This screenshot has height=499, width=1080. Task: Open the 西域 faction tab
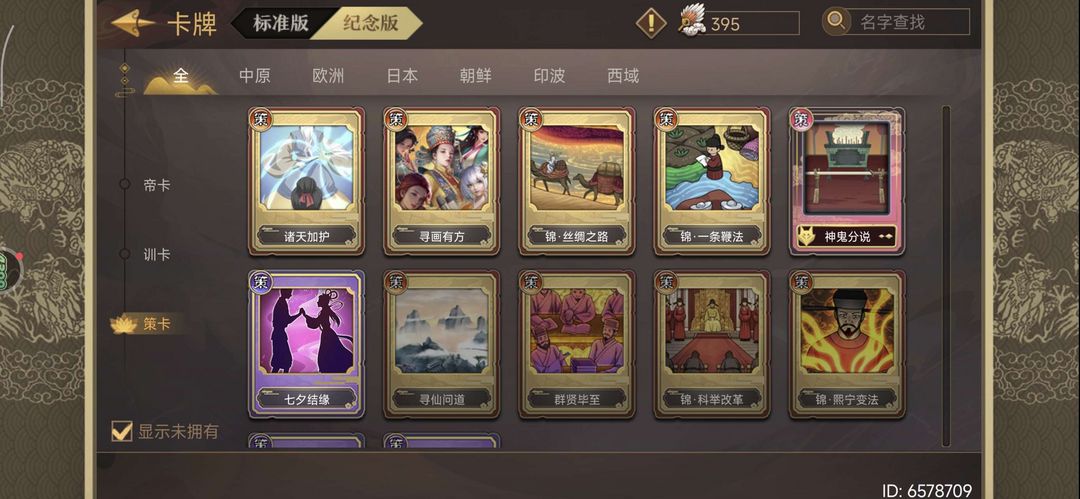[623, 76]
